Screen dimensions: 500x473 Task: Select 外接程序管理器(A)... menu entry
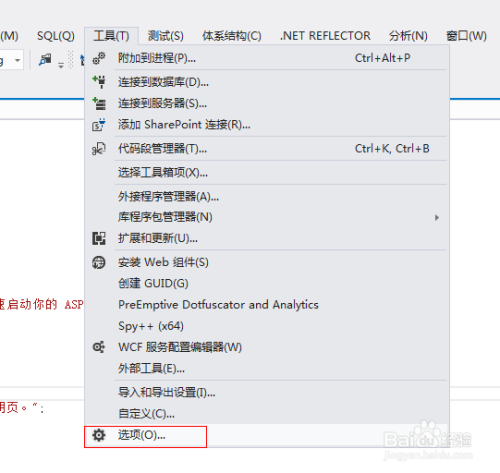point(267,197)
